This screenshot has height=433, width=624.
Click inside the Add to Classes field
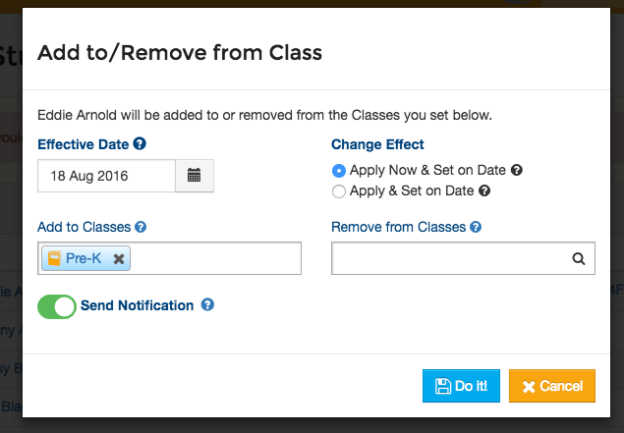click(x=210, y=258)
